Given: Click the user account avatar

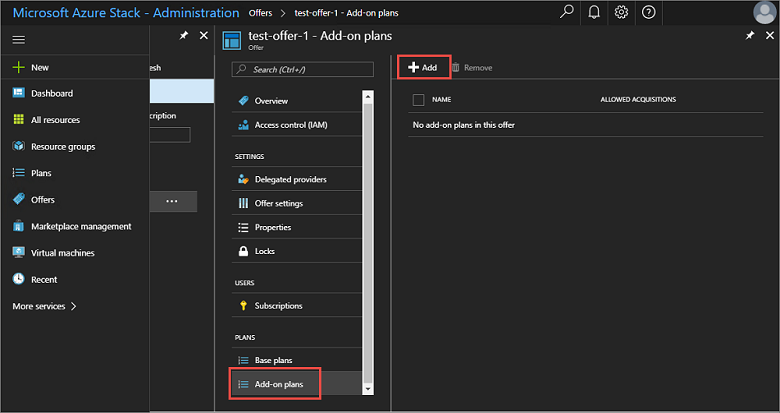Looking at the screenshot, I should 764,12.
